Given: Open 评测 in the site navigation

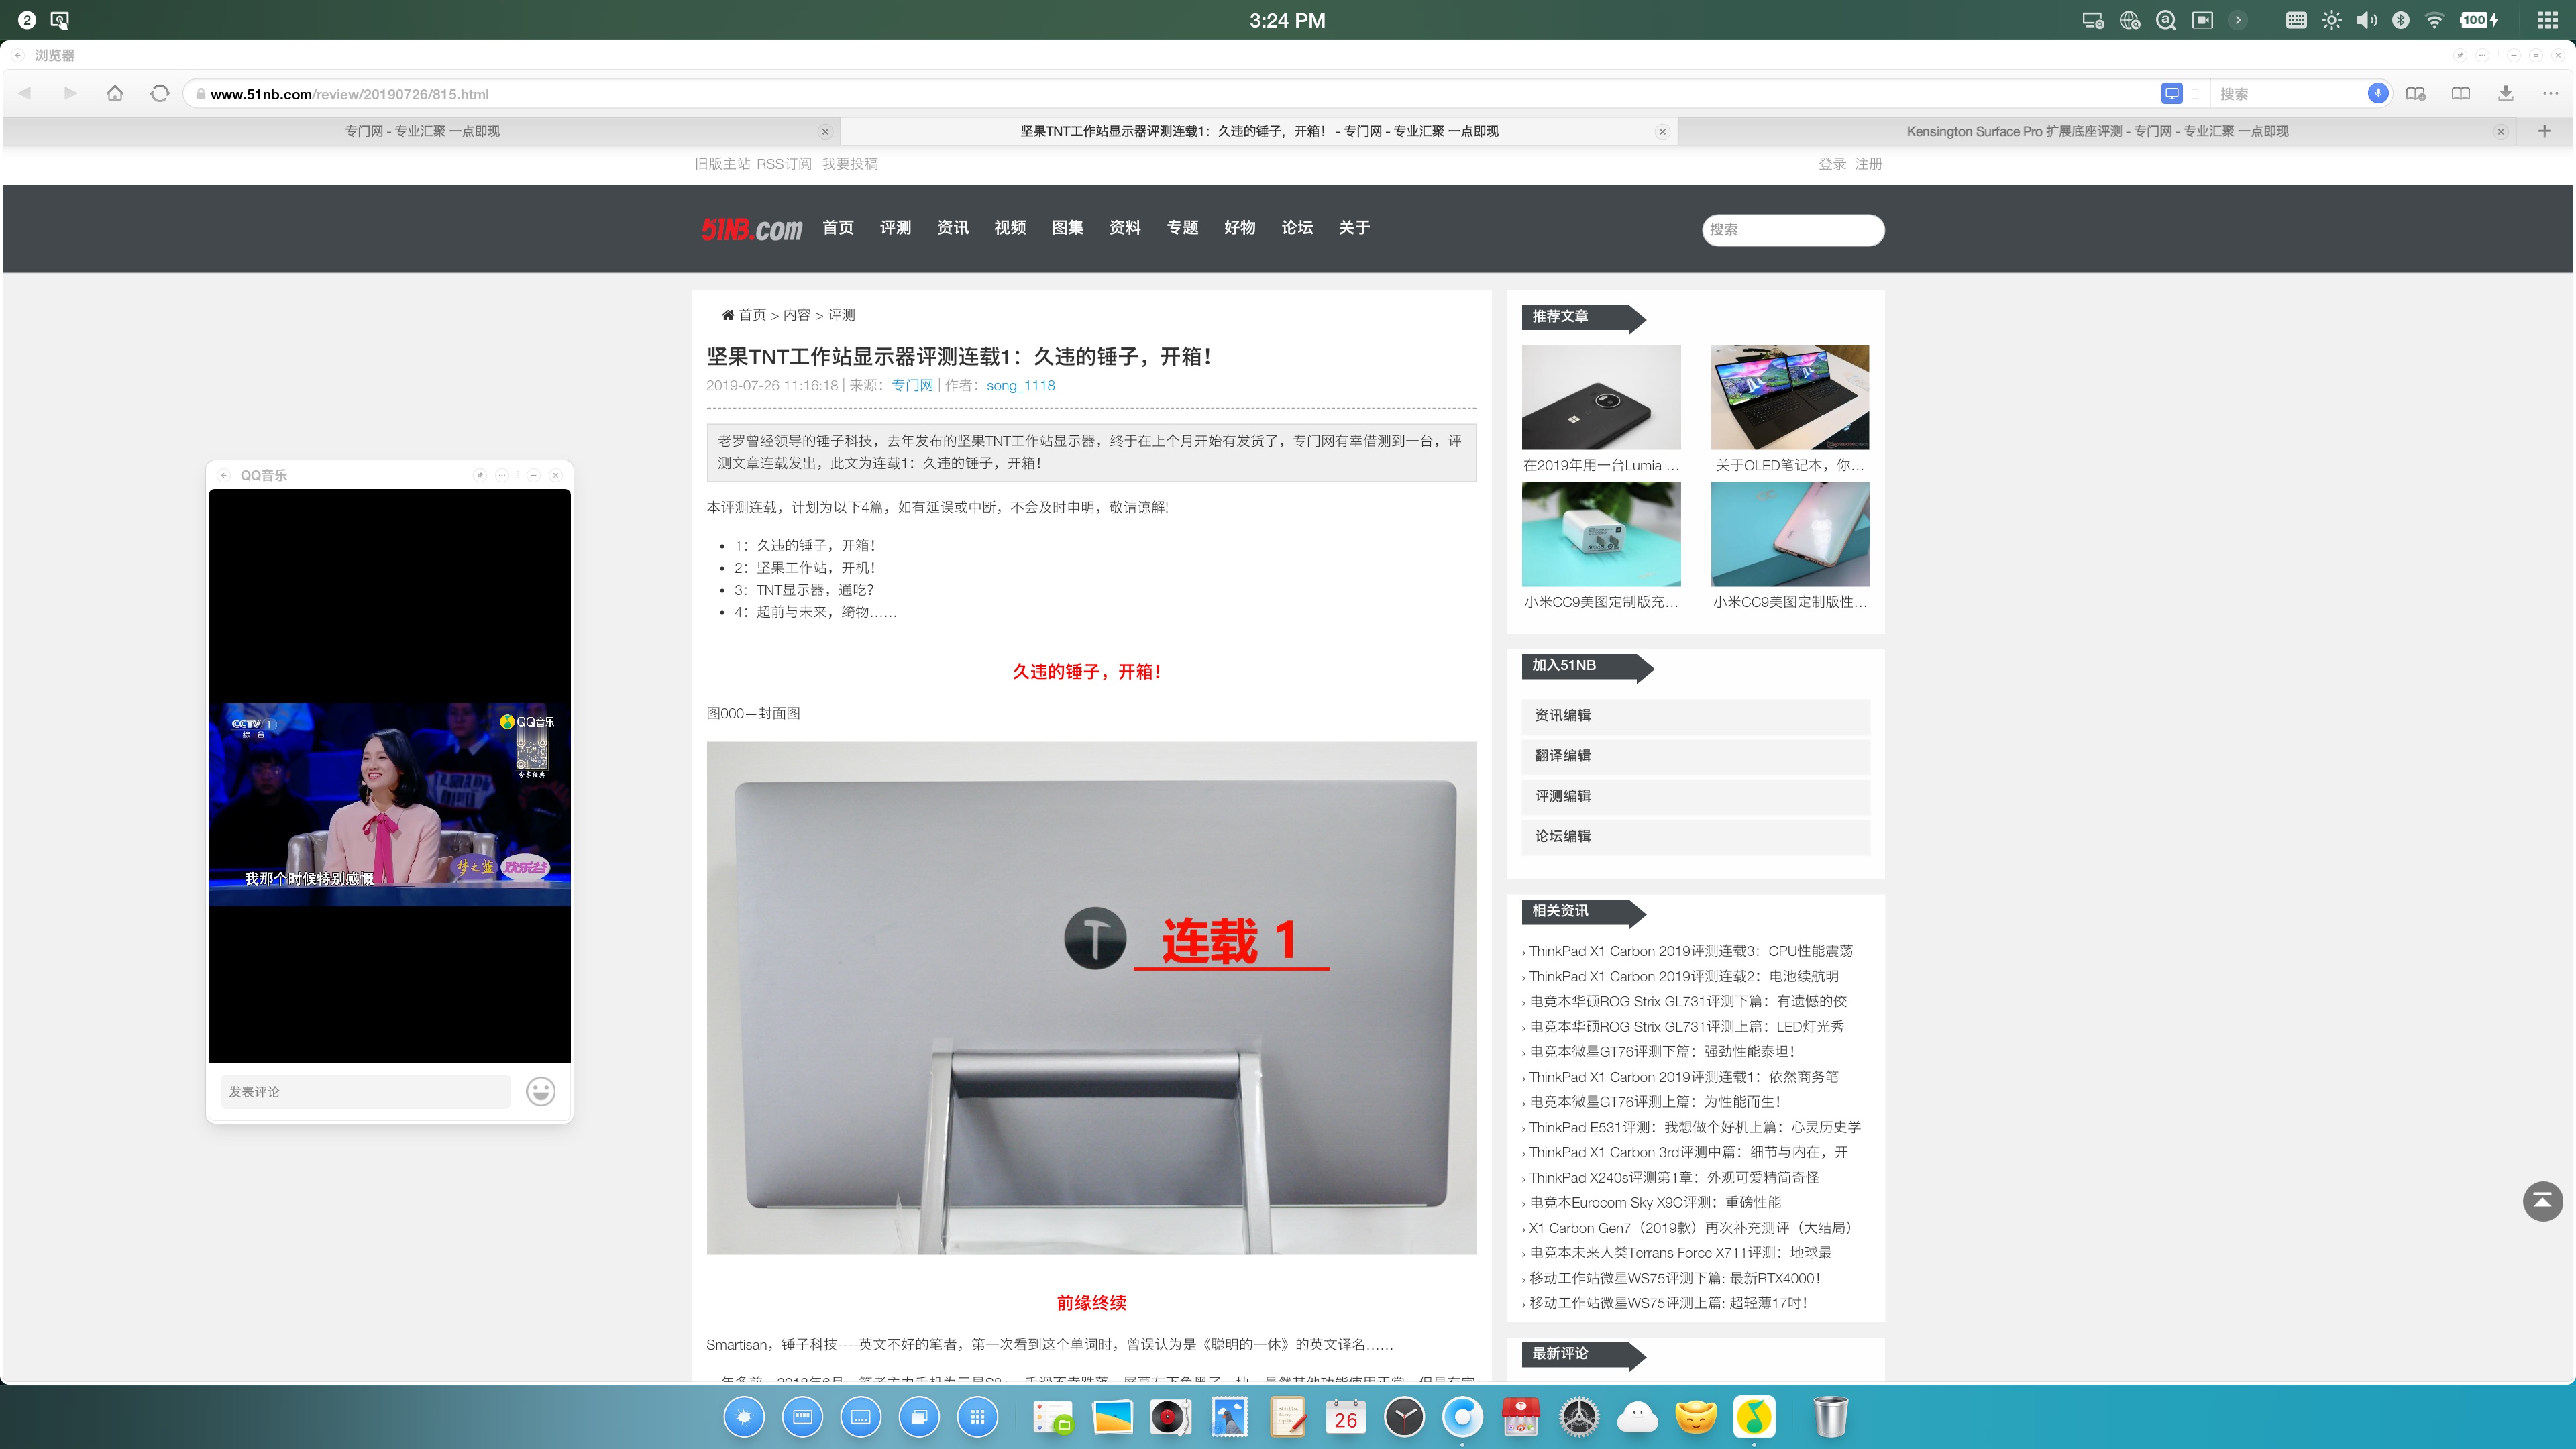Looking at the screenshot, I should coord(895,228).
